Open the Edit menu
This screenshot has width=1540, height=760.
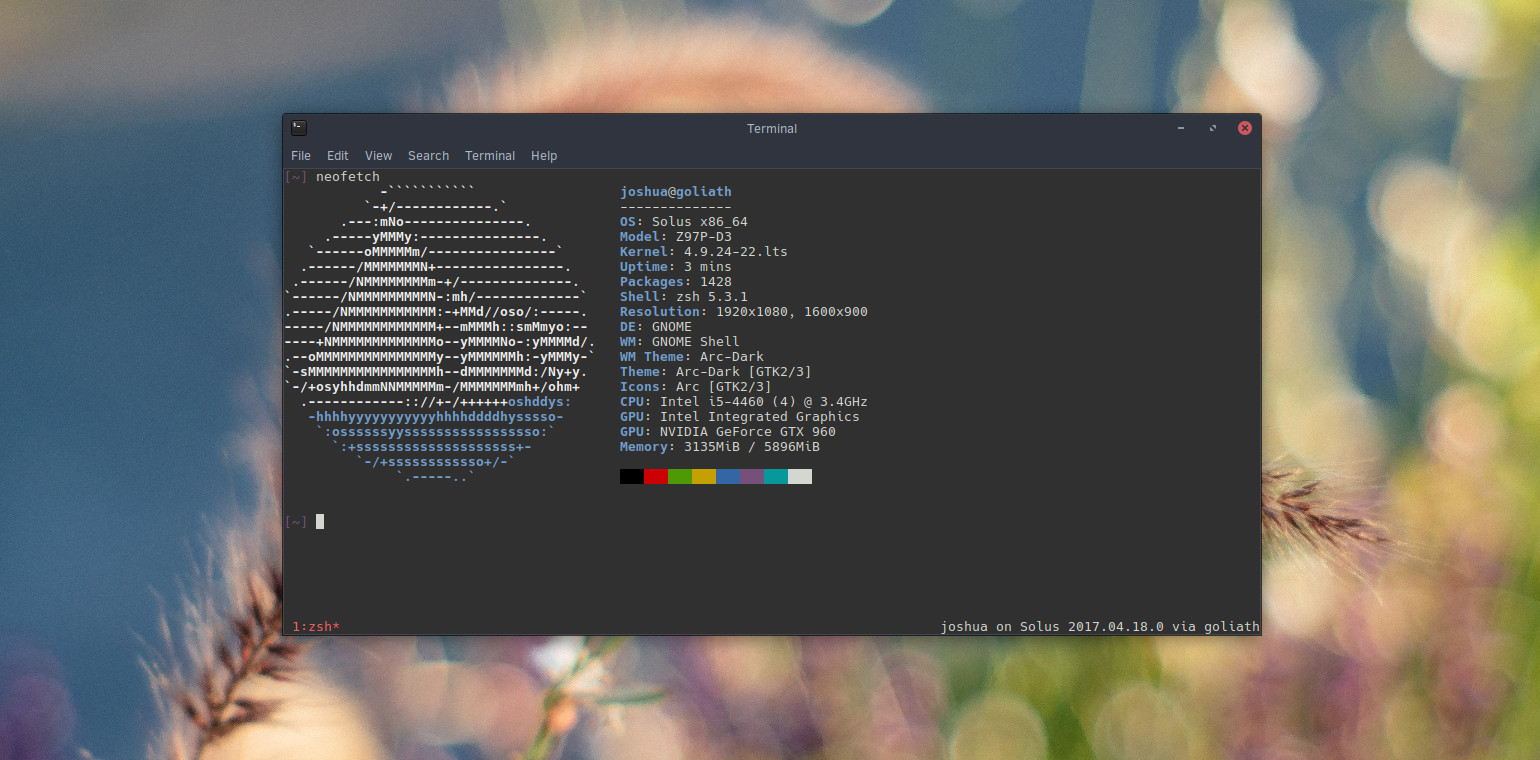tap(338, 156)
